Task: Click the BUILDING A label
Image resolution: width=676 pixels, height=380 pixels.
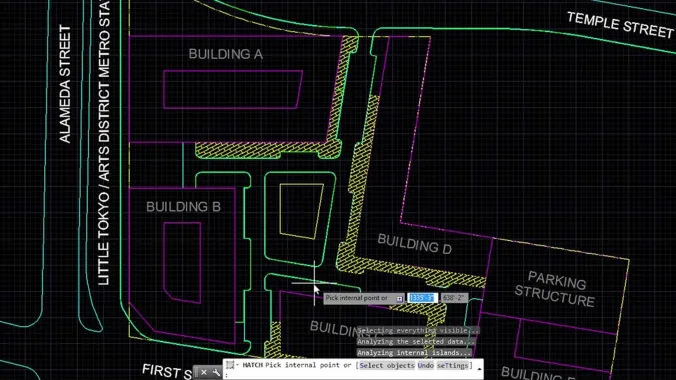Action: point(225,54)
